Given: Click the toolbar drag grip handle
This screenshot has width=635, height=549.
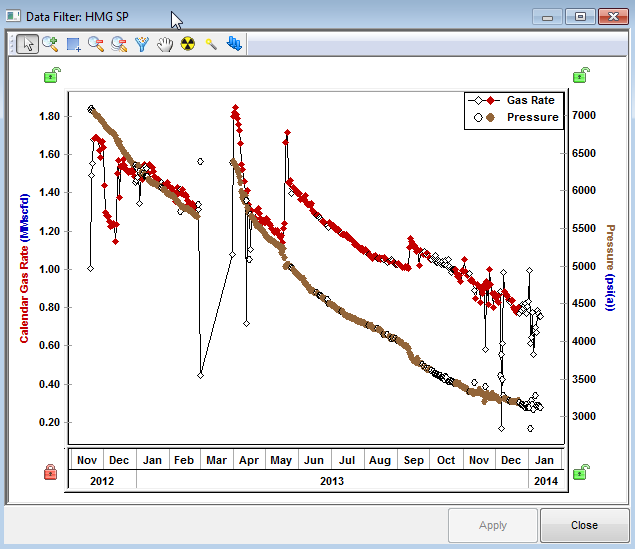Looking at the screenshot, I should pyautogui.click(x=12, y=44).
